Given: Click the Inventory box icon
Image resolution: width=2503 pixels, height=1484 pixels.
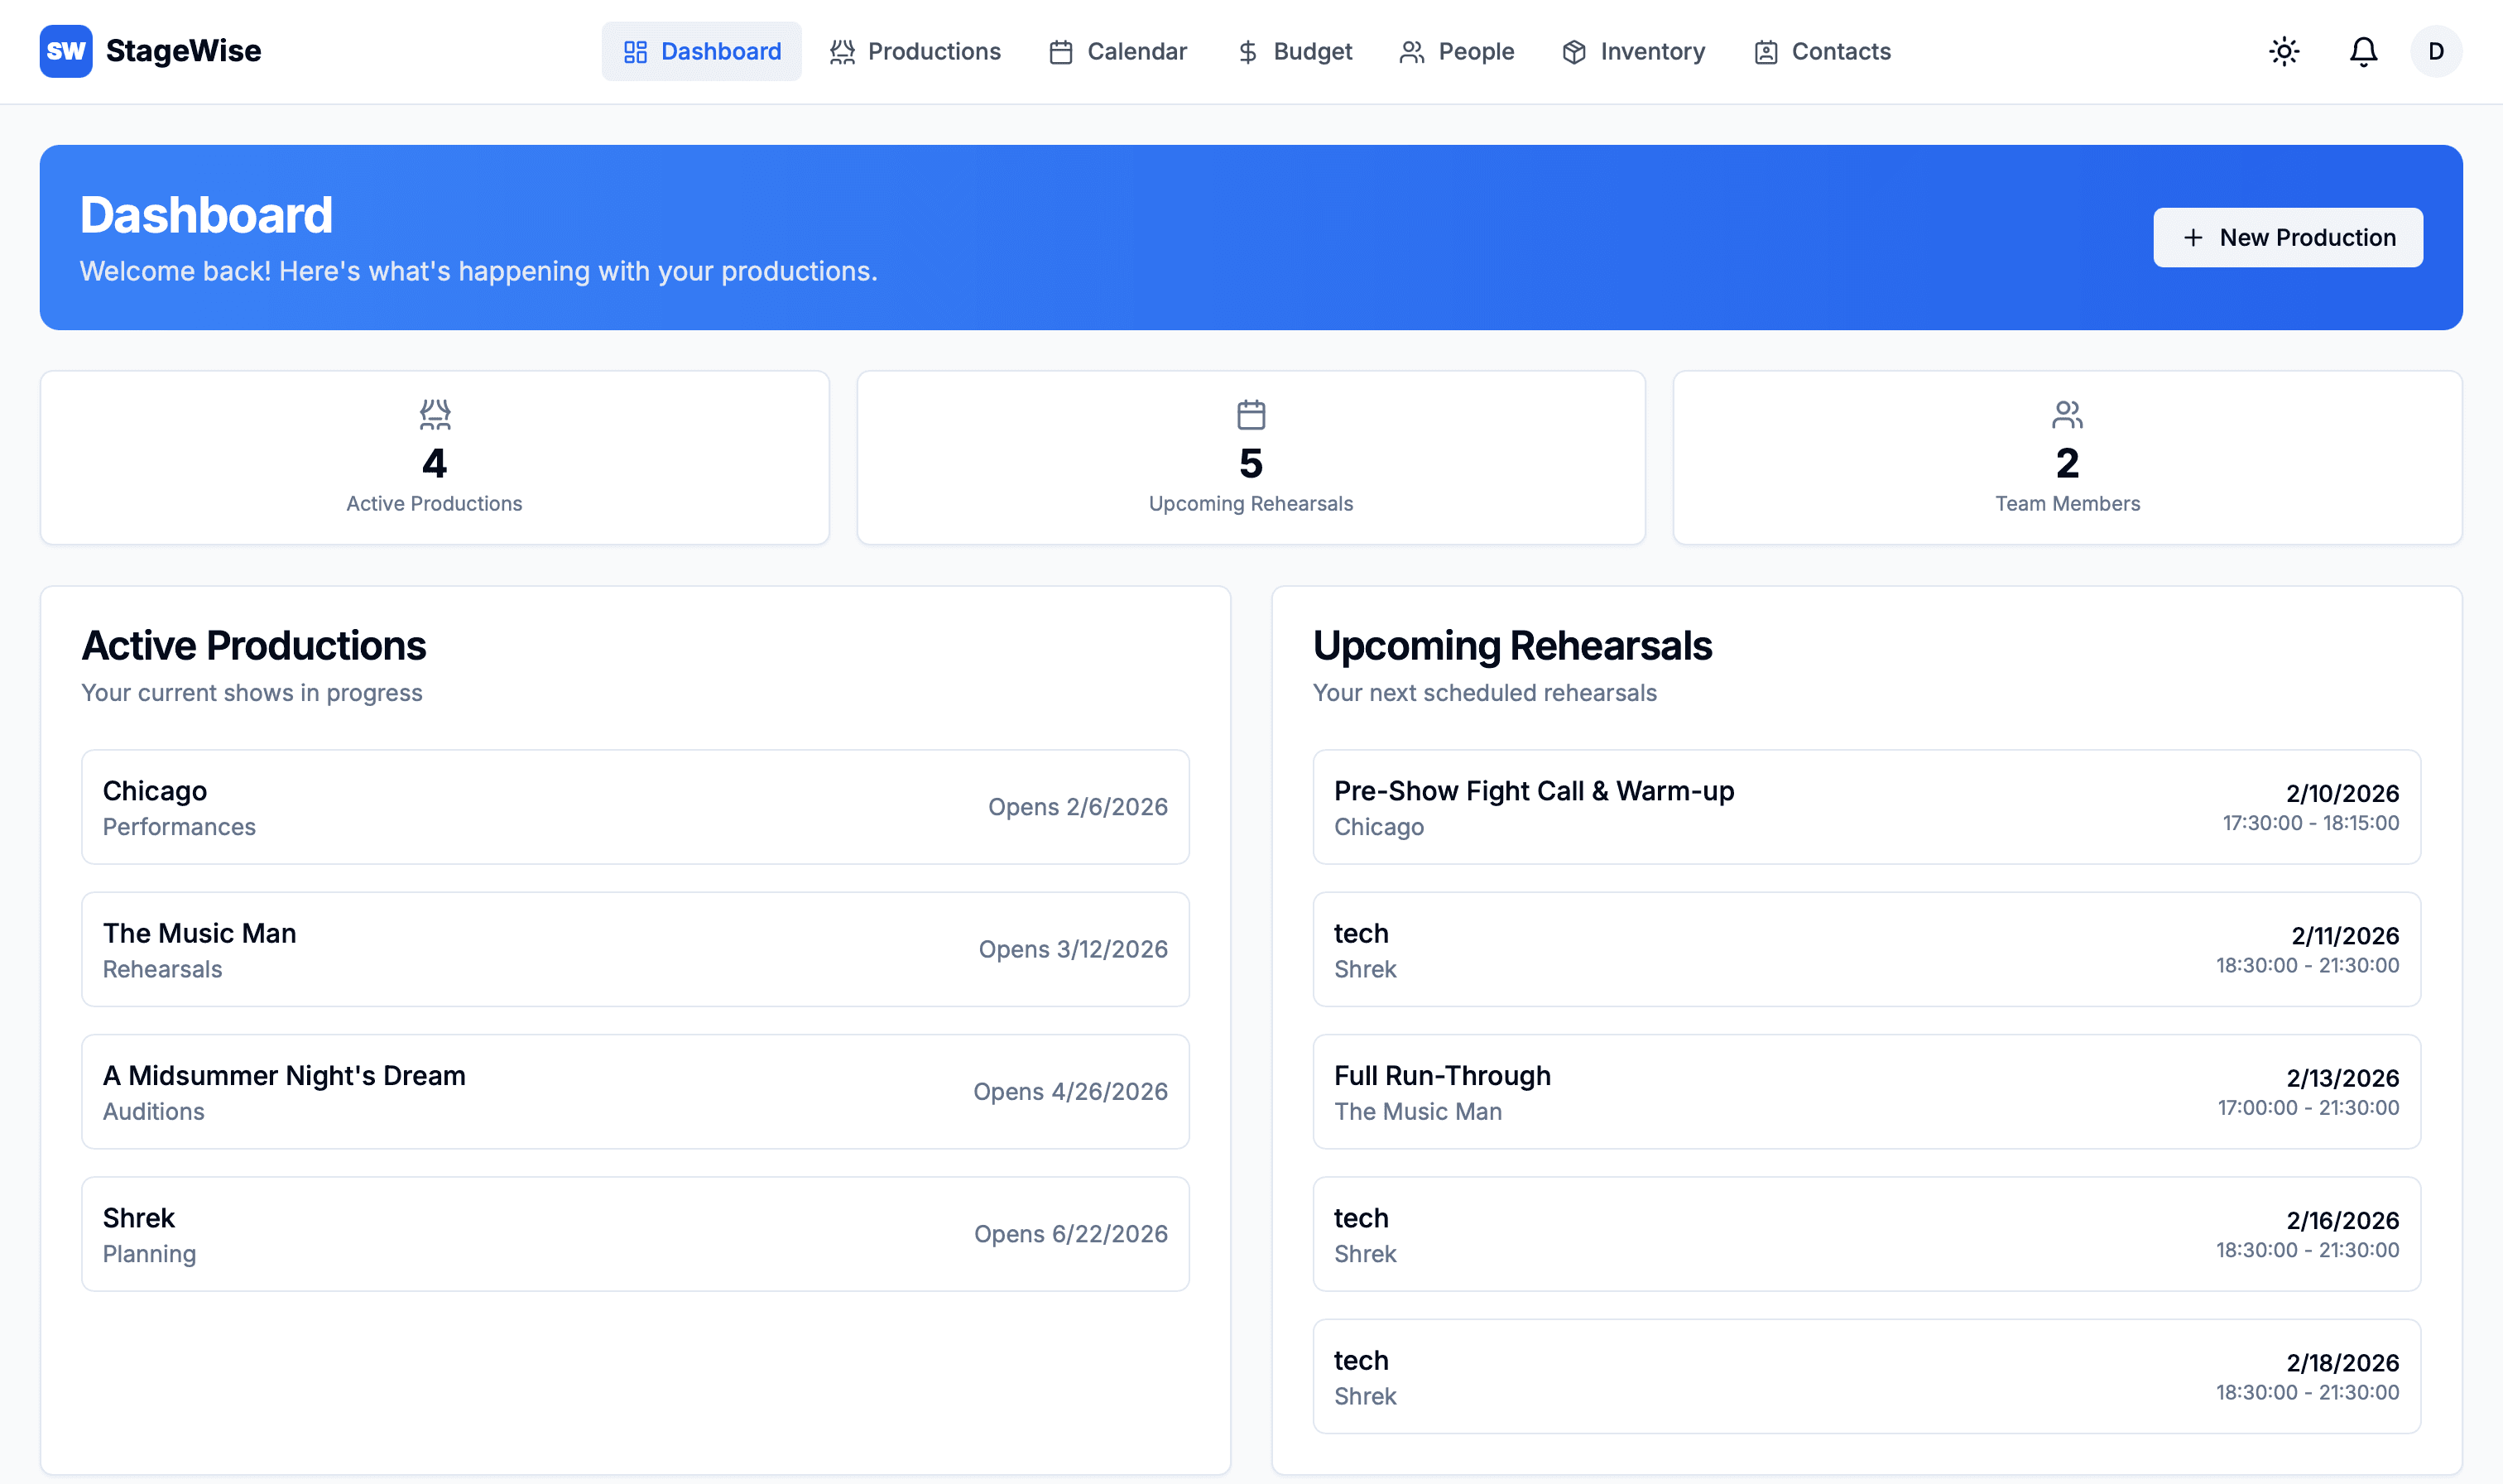Looking at the screenshot, I should tap(1572, 51).
